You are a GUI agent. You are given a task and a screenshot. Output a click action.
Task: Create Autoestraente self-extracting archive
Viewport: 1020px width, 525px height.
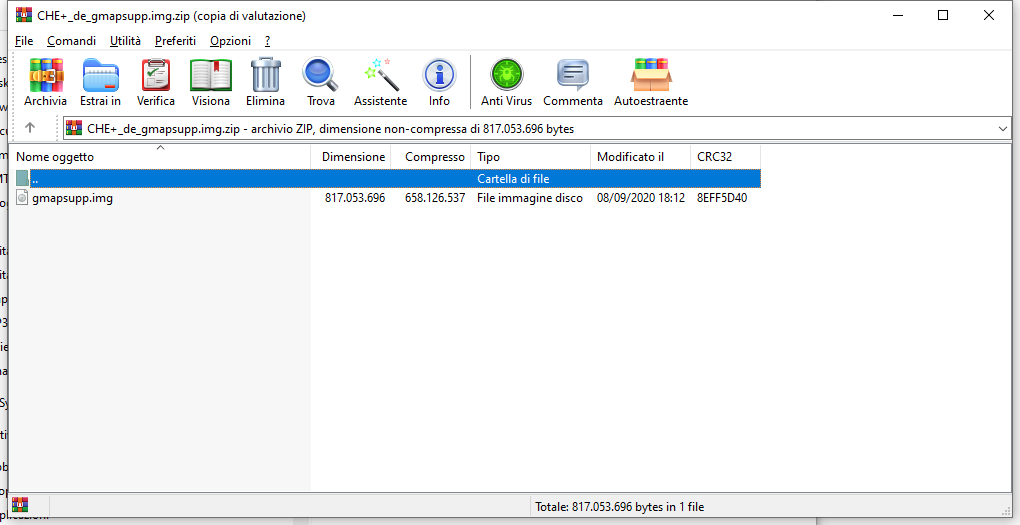(650, 82)
